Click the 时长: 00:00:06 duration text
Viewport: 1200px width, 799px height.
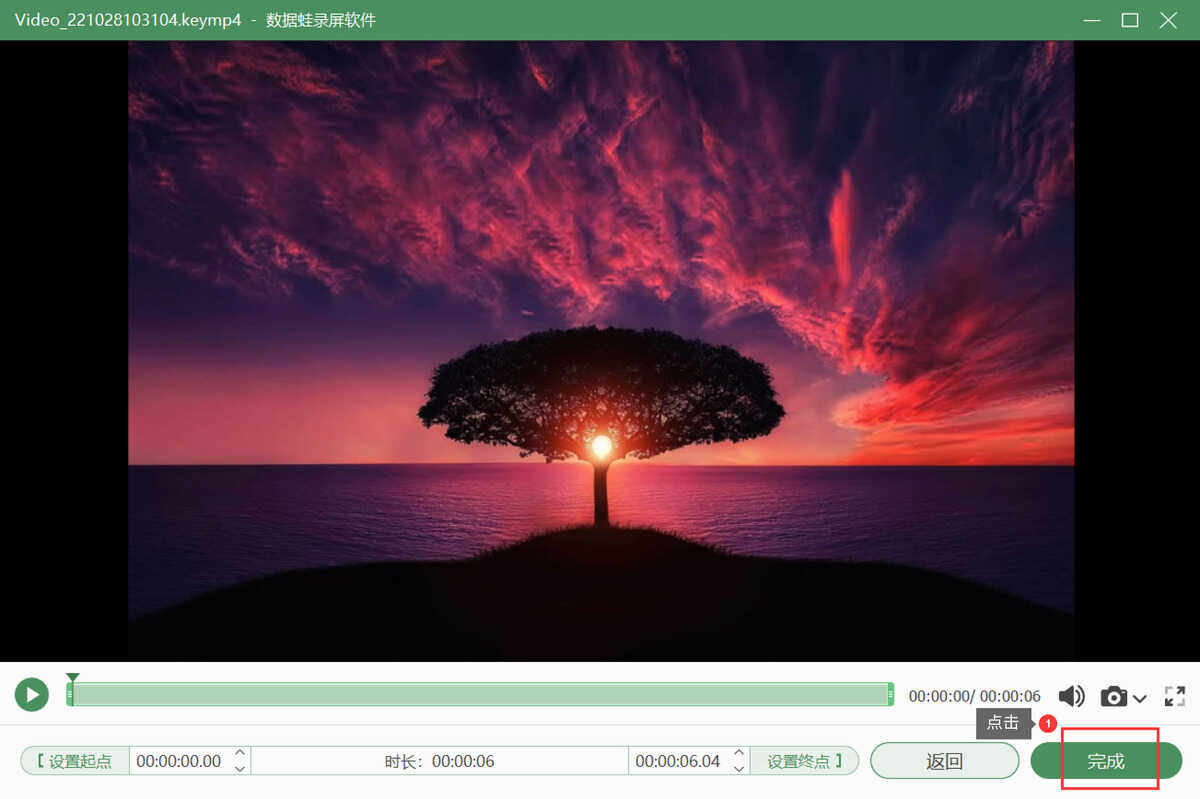440,761
